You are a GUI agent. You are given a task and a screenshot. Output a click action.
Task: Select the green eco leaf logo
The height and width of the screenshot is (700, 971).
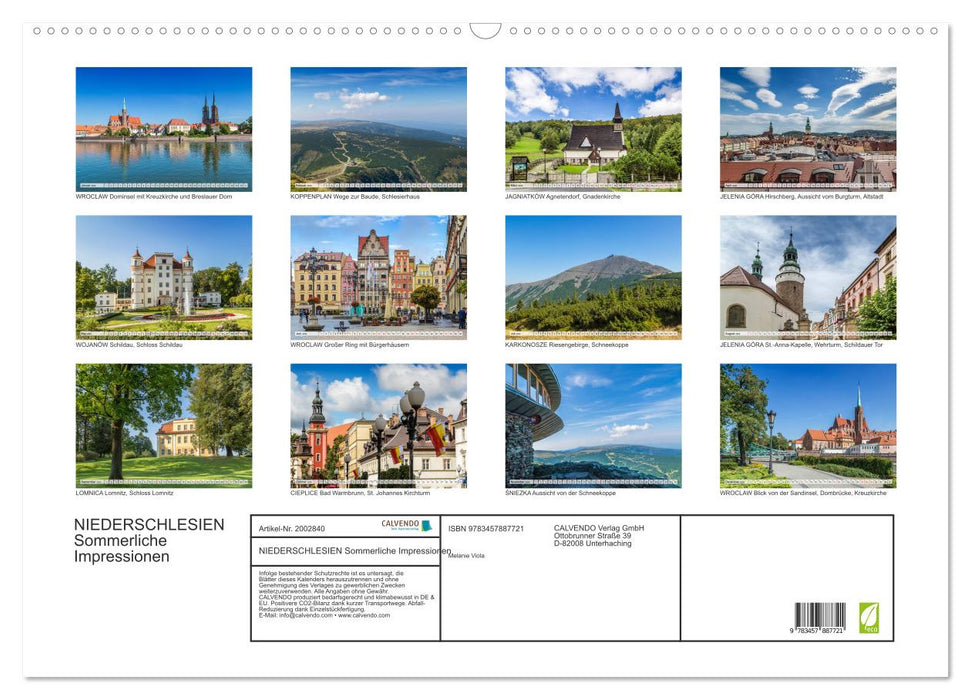[x=869, y=616]
